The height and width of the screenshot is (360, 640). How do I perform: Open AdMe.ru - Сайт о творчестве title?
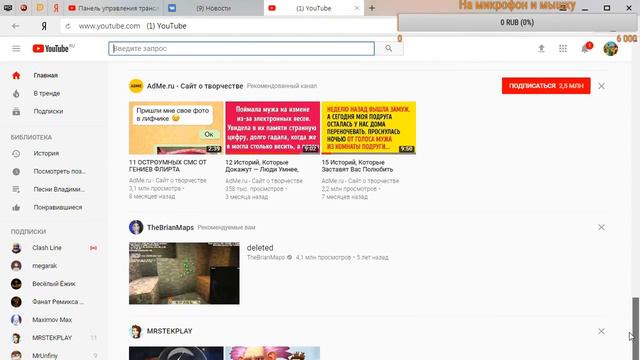coord(195,86)
